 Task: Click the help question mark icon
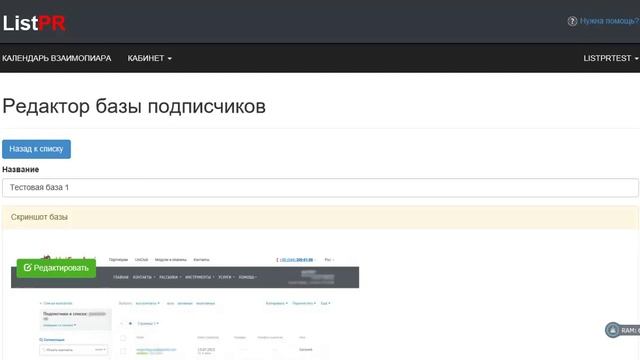point(572,21)
